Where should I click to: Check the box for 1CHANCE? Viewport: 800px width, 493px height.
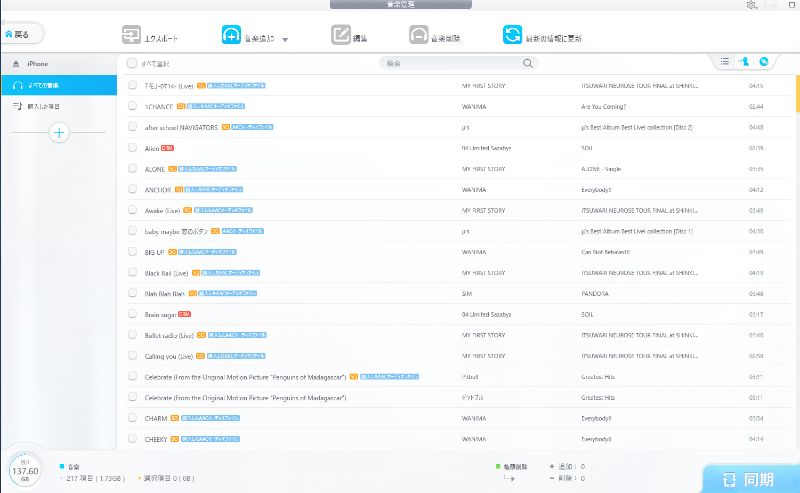(133, 106)
